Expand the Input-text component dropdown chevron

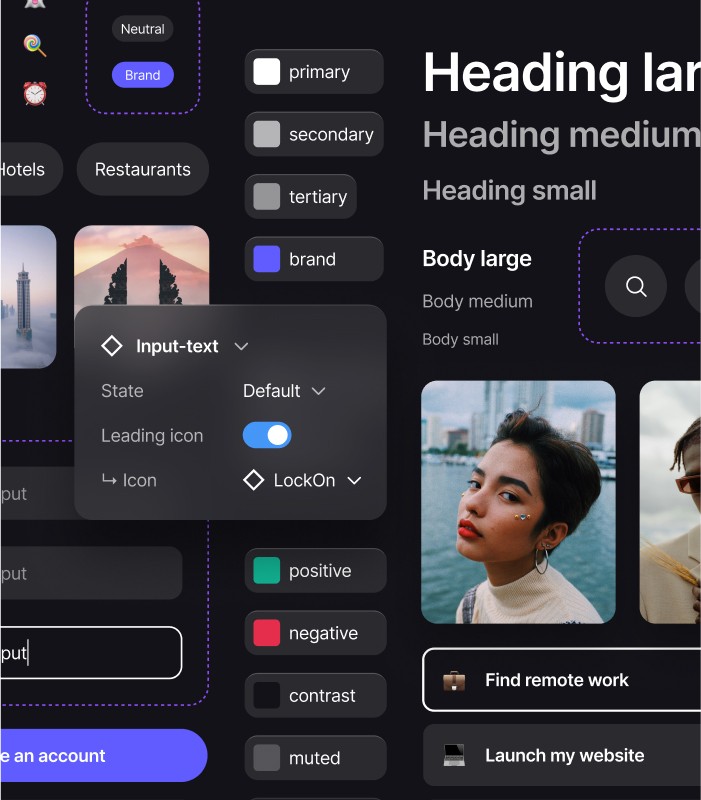pos(241,346)
